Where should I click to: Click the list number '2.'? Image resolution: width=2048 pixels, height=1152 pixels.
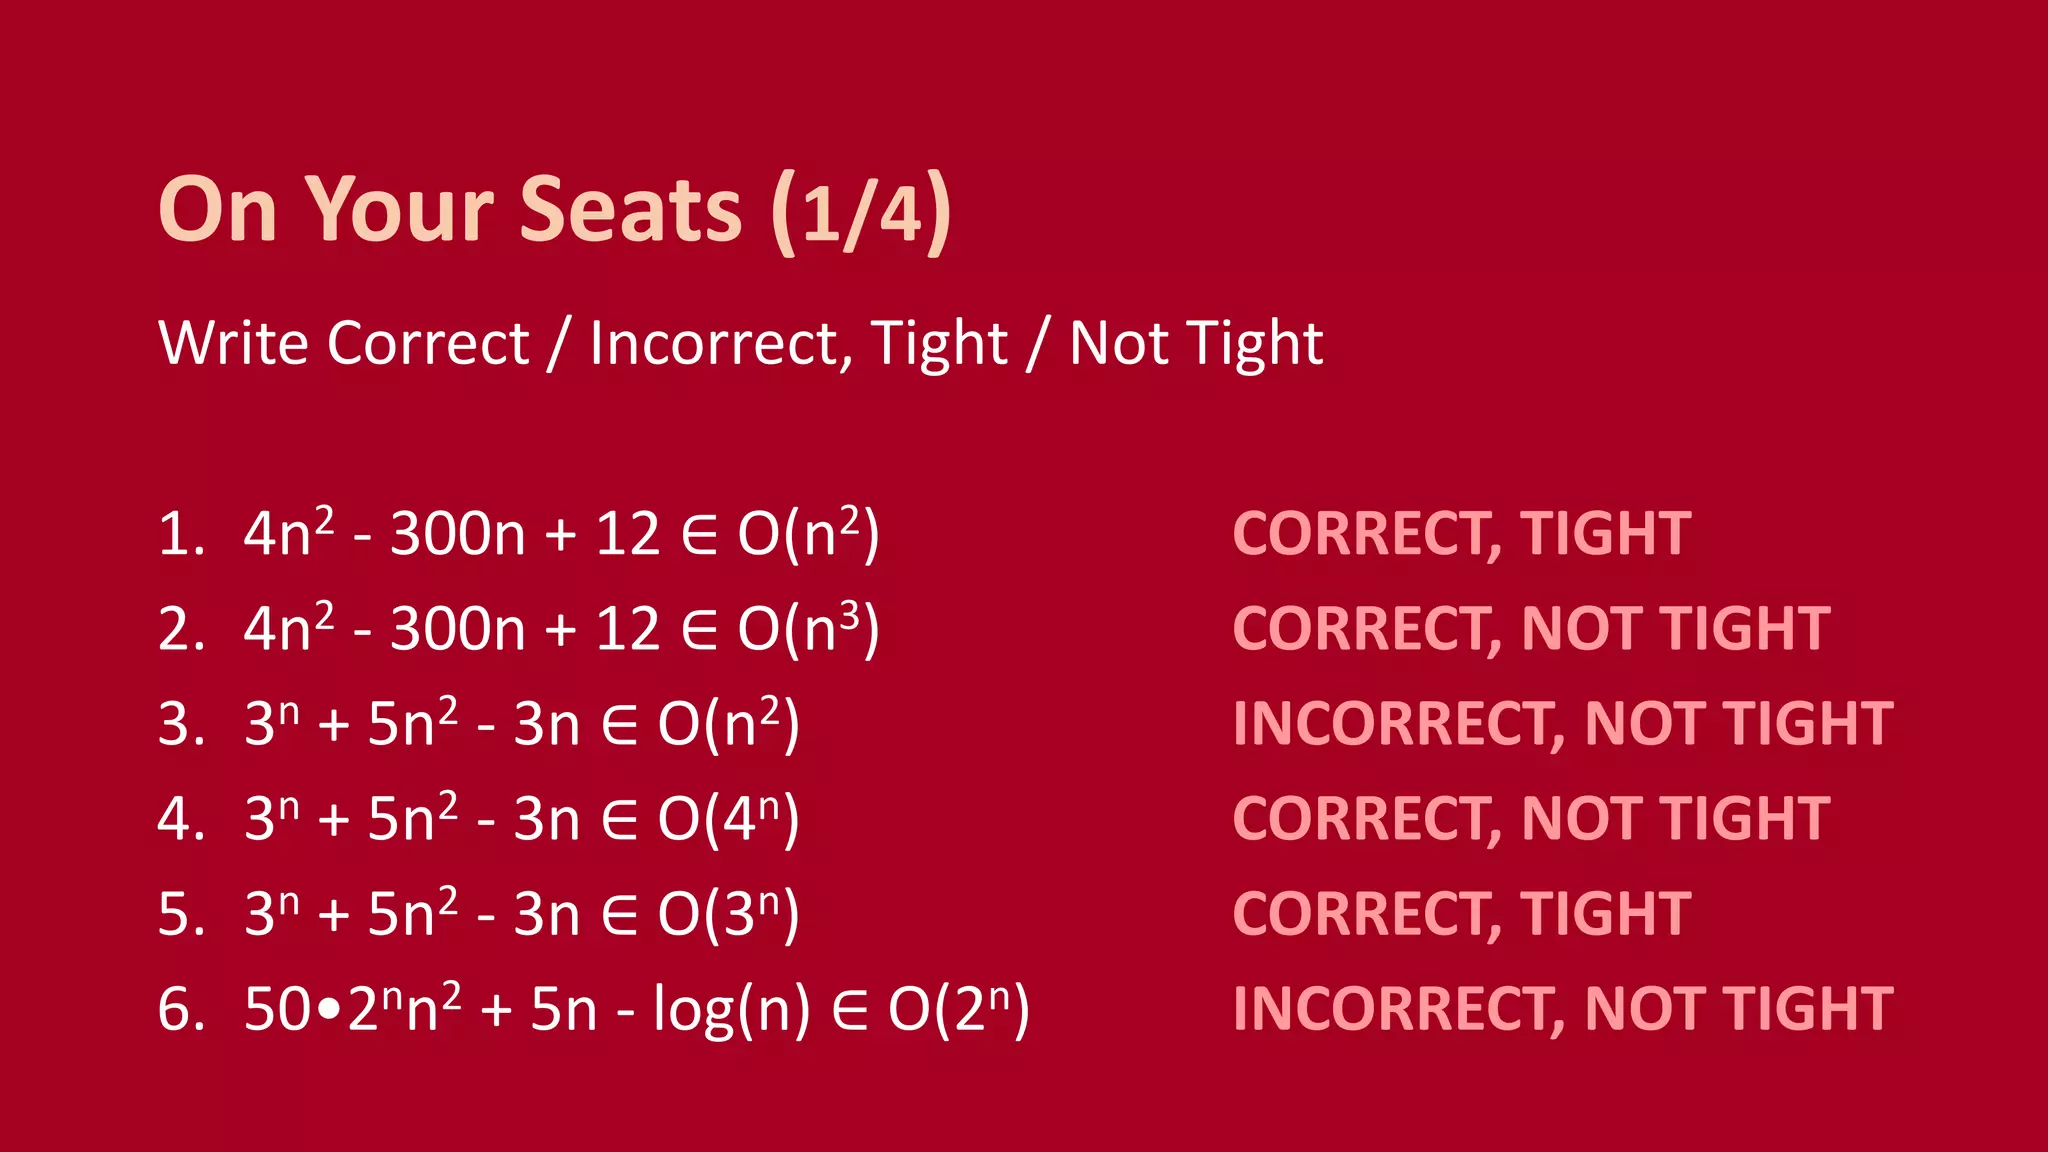181,630
